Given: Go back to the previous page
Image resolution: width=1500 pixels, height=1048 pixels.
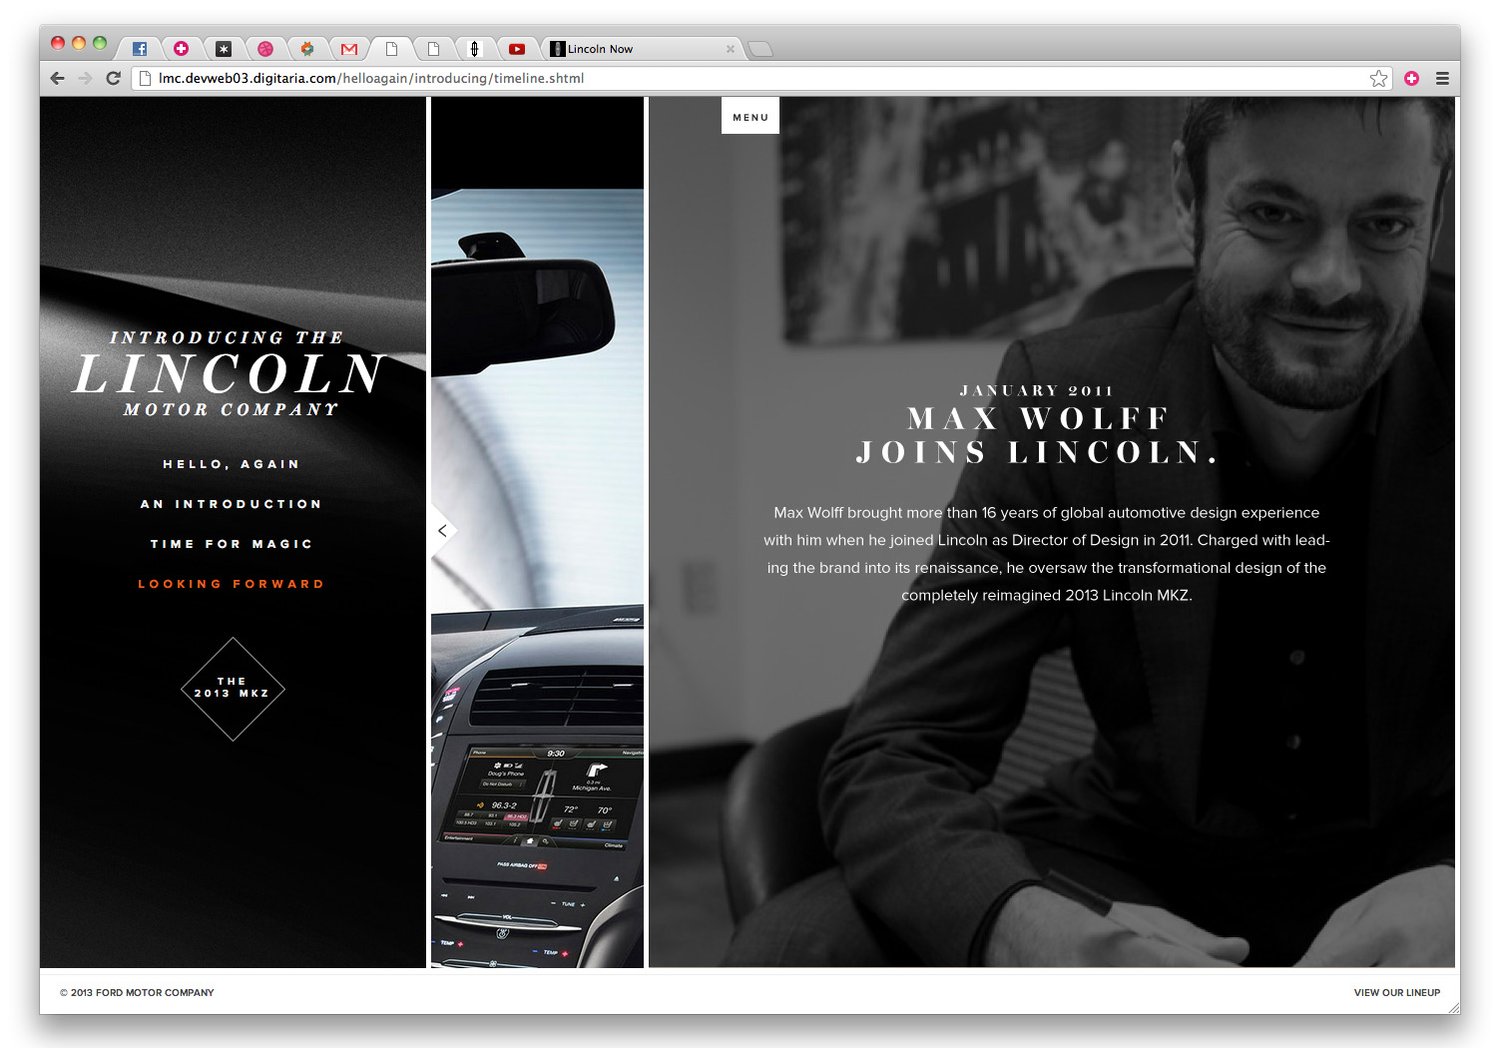Looking at the screenshot, I should (x=57, y=78).
